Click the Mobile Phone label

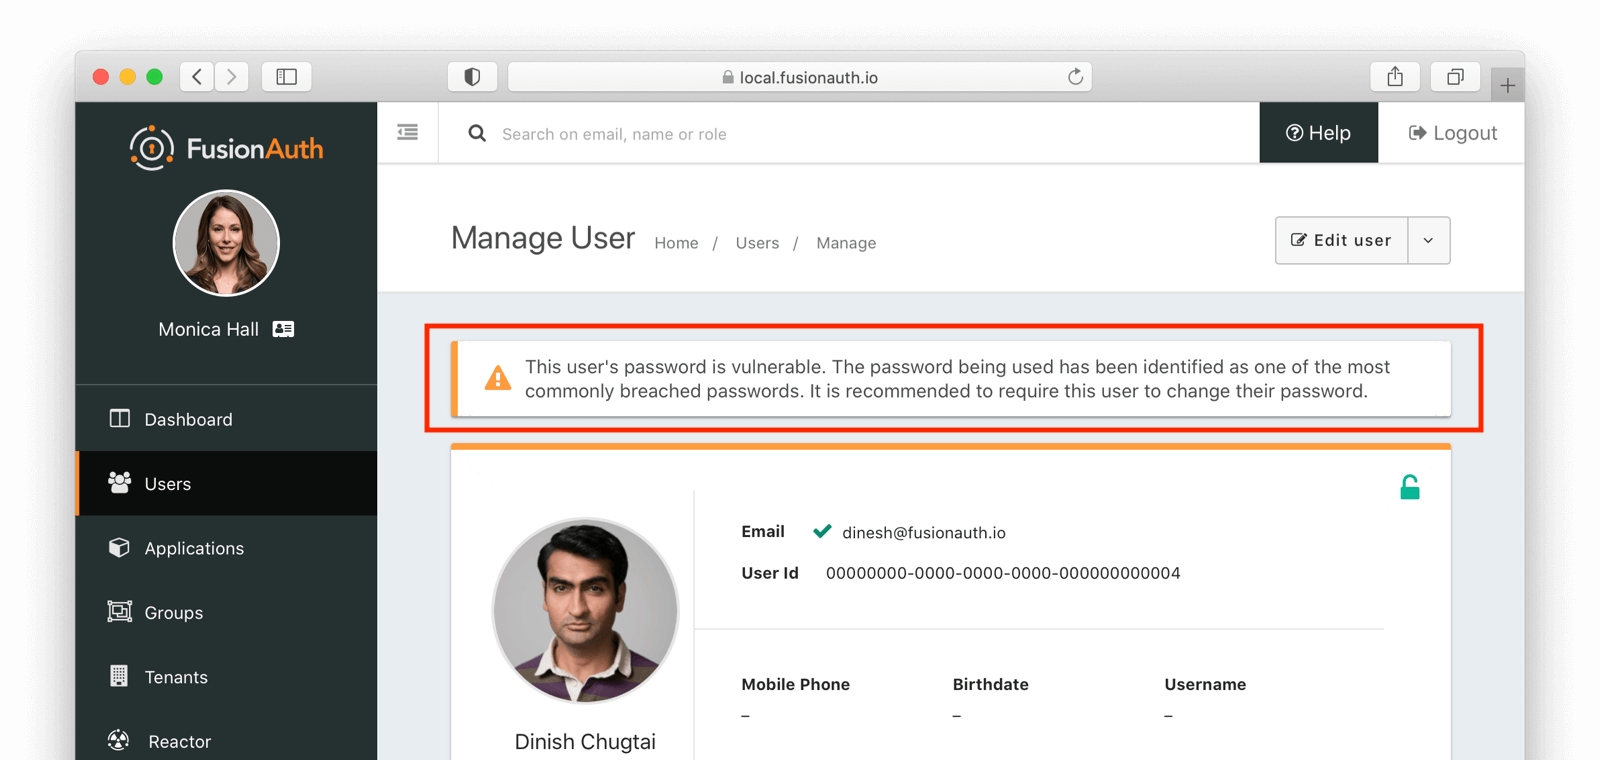point(795,684)
